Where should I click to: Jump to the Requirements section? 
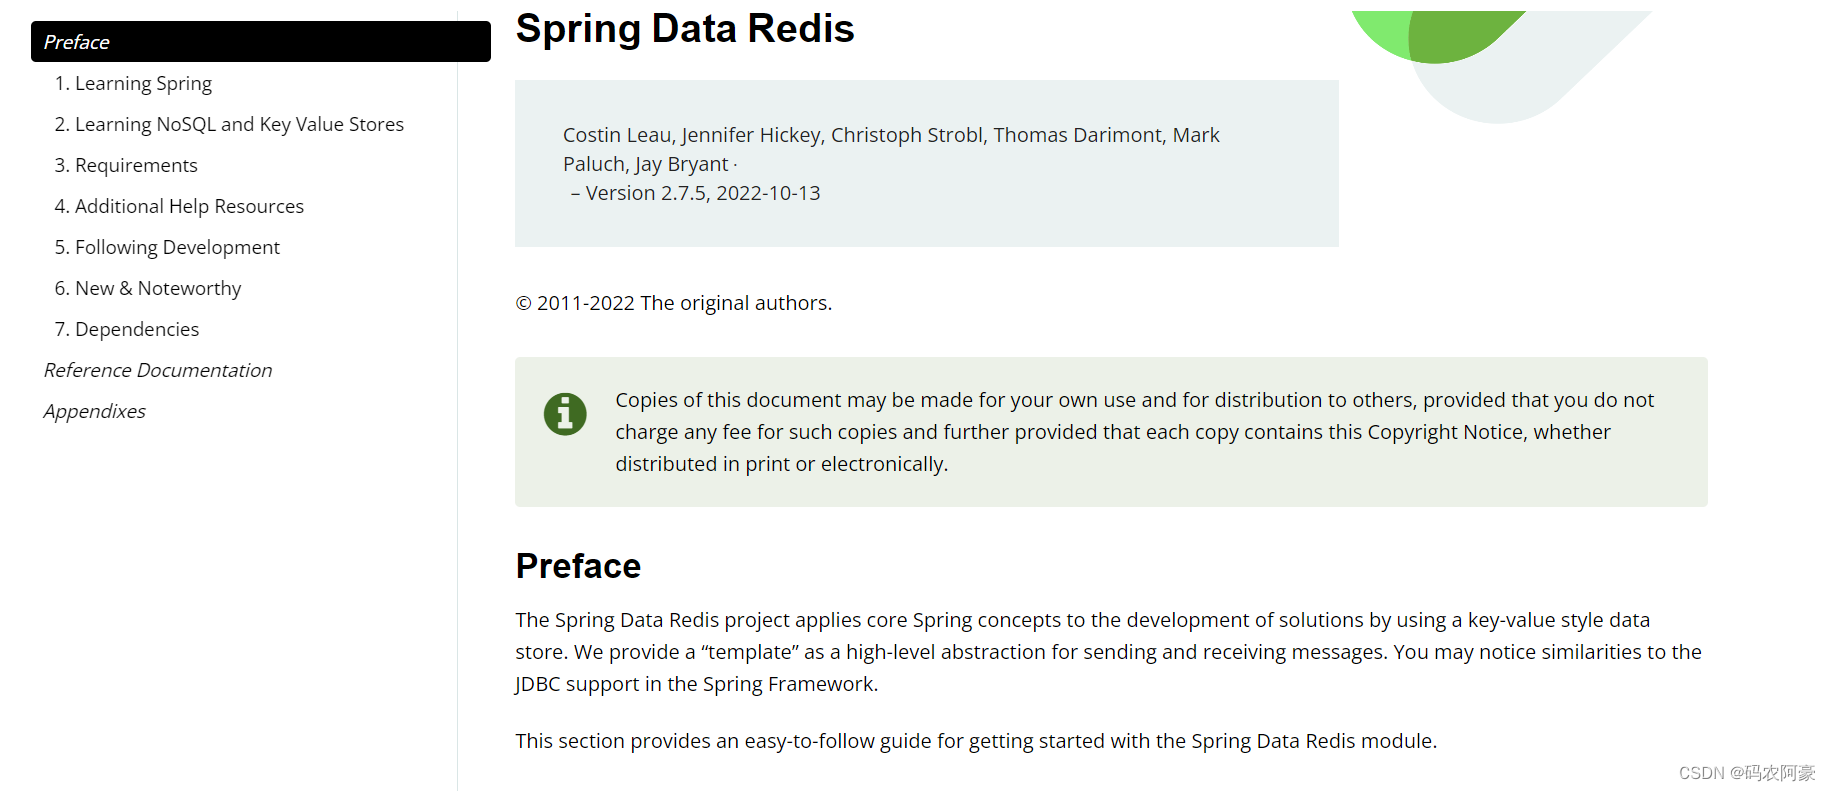tap(126, 165)
